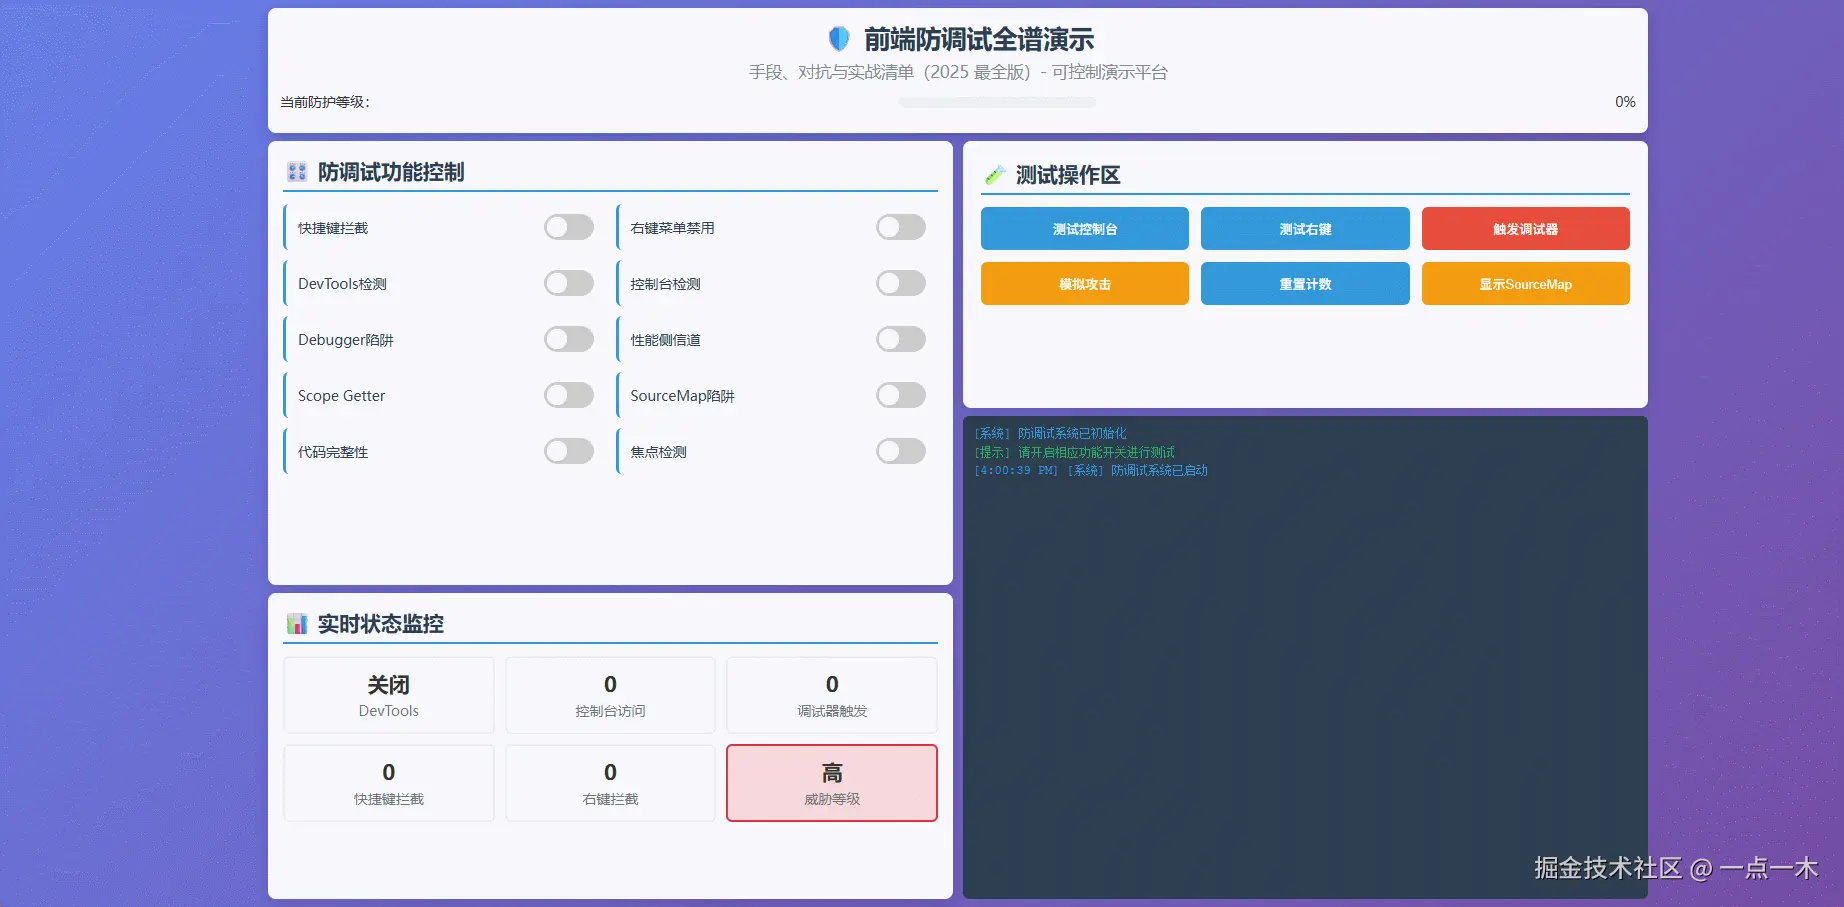Toggle the DevTools检测 switch on
1844x907 pixels.
568,283
